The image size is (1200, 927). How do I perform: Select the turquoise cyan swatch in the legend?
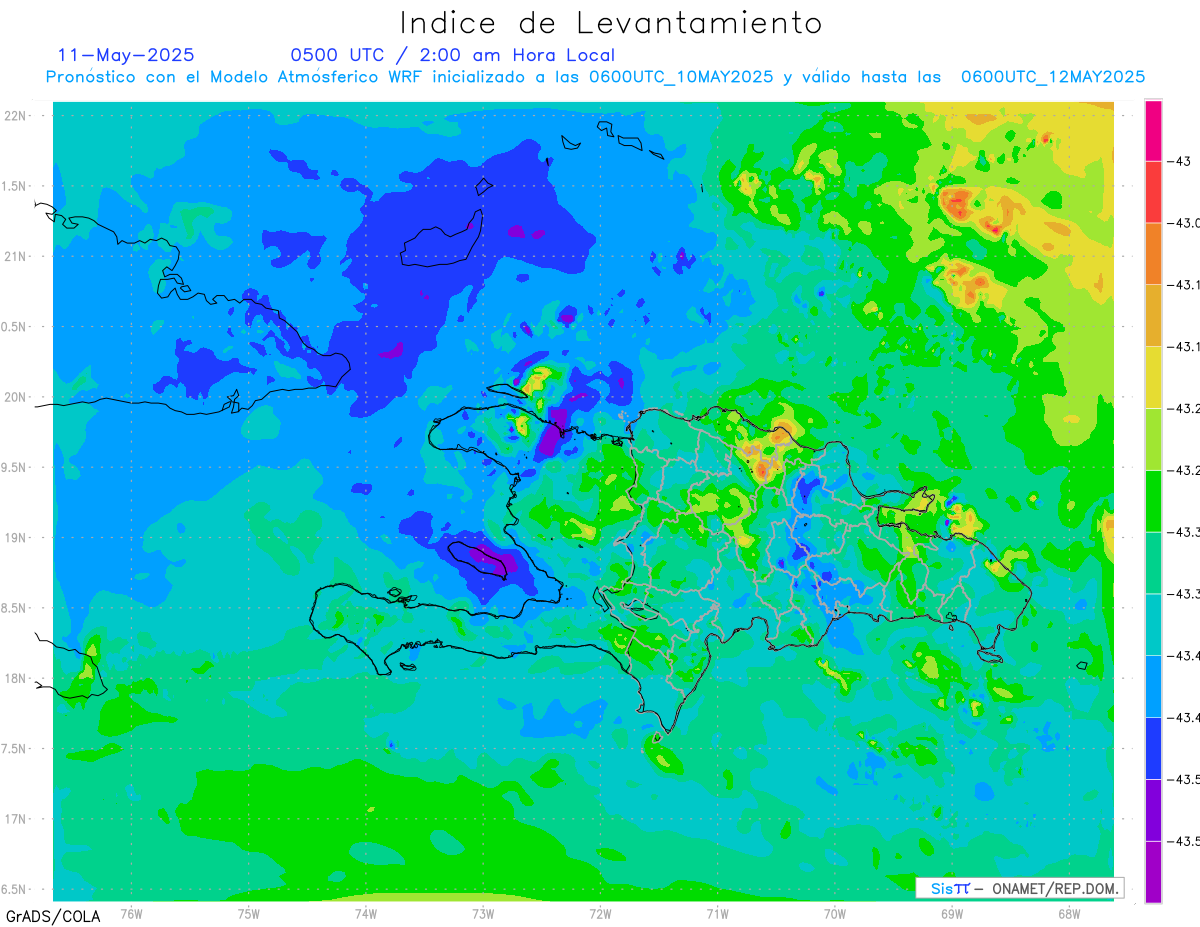click(x=1153, y=625)
